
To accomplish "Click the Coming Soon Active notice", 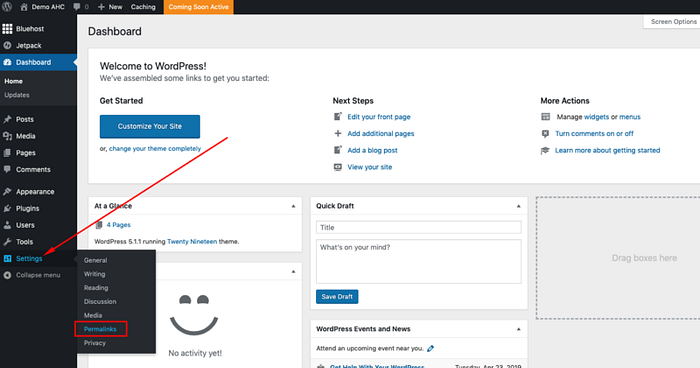I will (x=198, y=7).
